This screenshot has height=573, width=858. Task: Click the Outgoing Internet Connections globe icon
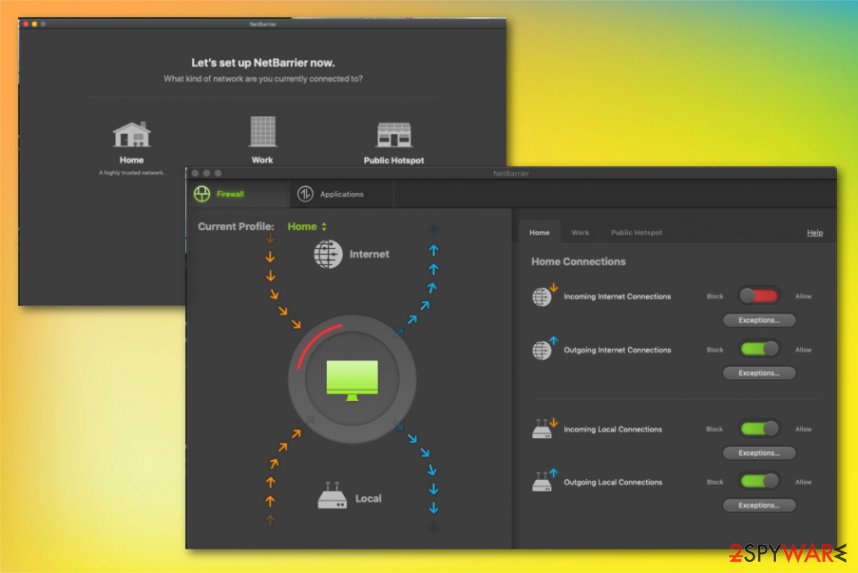coord(543,349)
